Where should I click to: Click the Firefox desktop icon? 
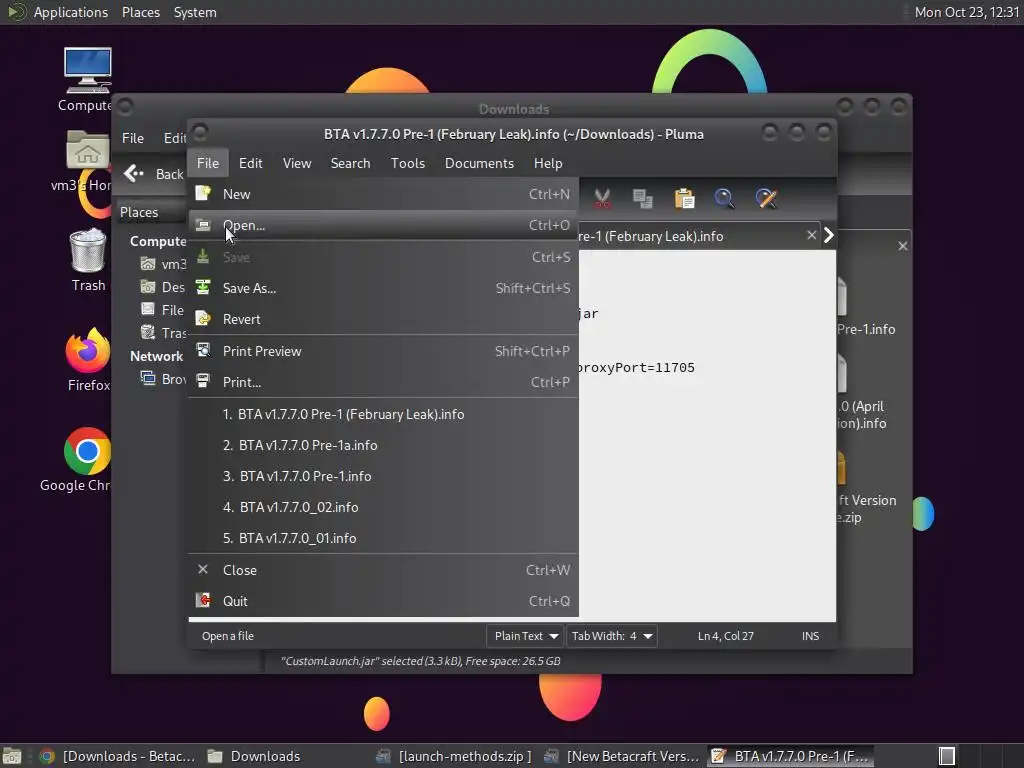click(88, 360)
